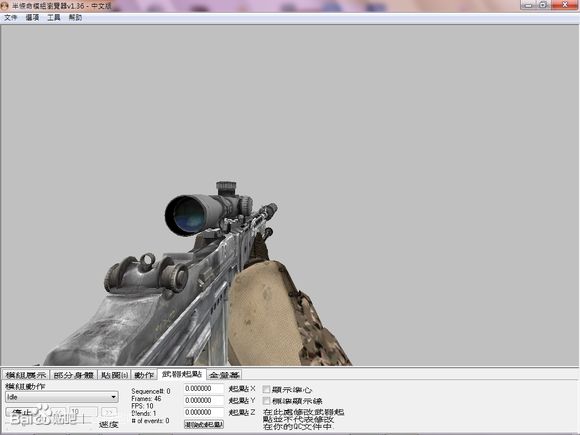Screen dimensions: 580x435
Task: Open the 選項 (Options) menu
Action: coord(32,17)
